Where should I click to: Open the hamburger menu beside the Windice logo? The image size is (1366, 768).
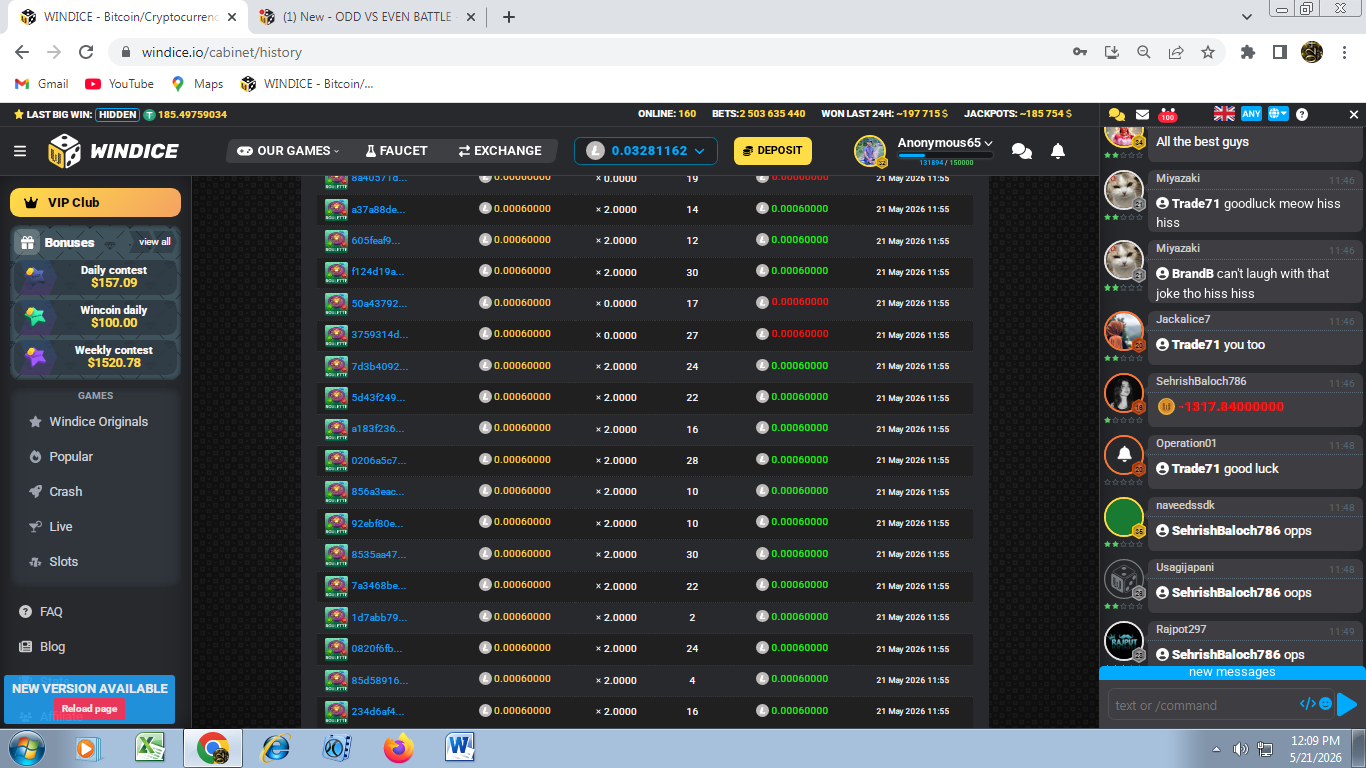point(20,151)
